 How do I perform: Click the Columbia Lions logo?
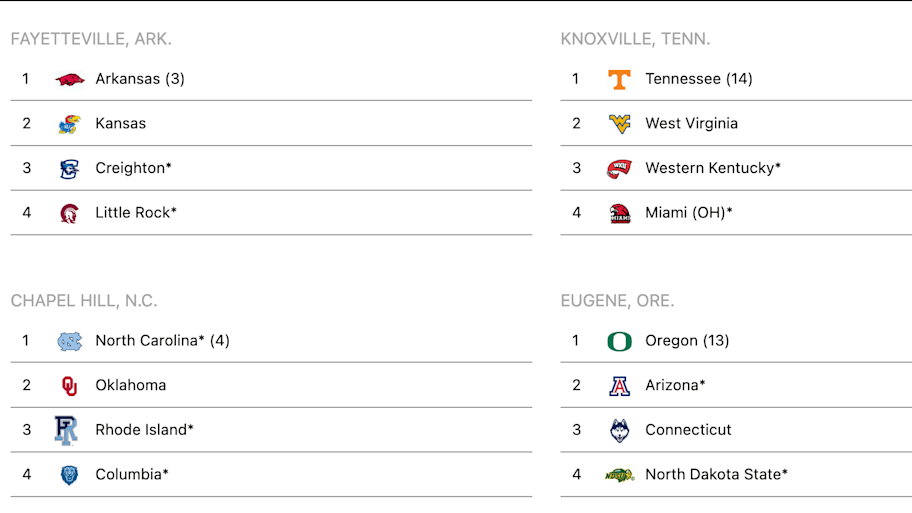pos(69,475)
